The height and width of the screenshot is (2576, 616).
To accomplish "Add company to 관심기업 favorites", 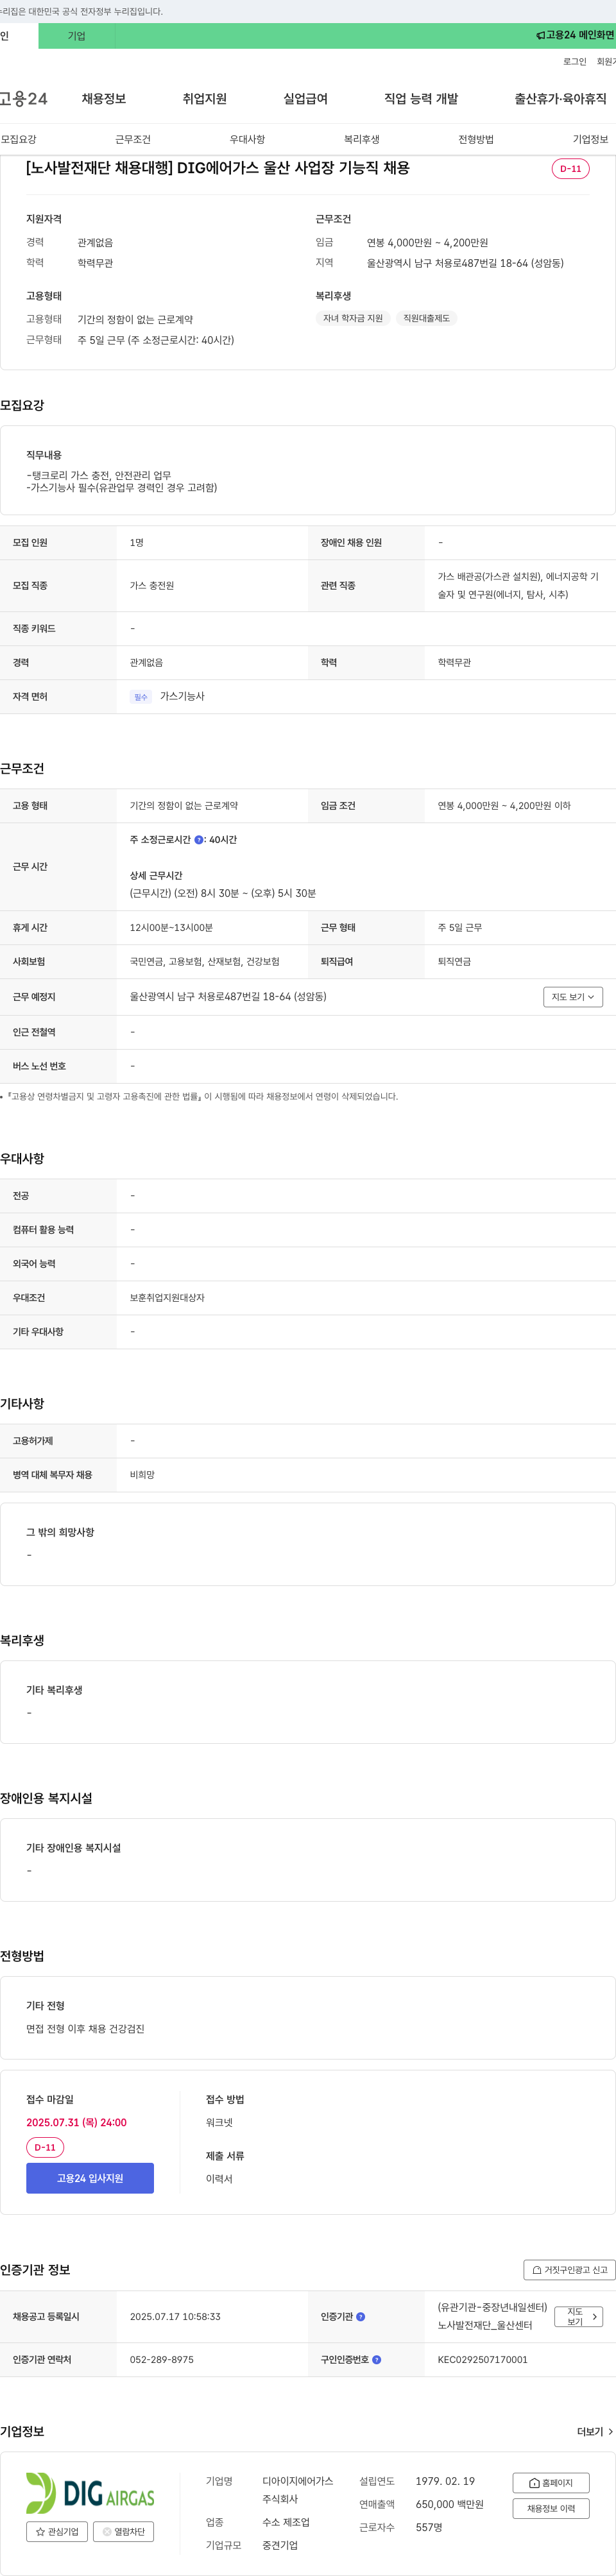I will click(x=57, y=2532).
